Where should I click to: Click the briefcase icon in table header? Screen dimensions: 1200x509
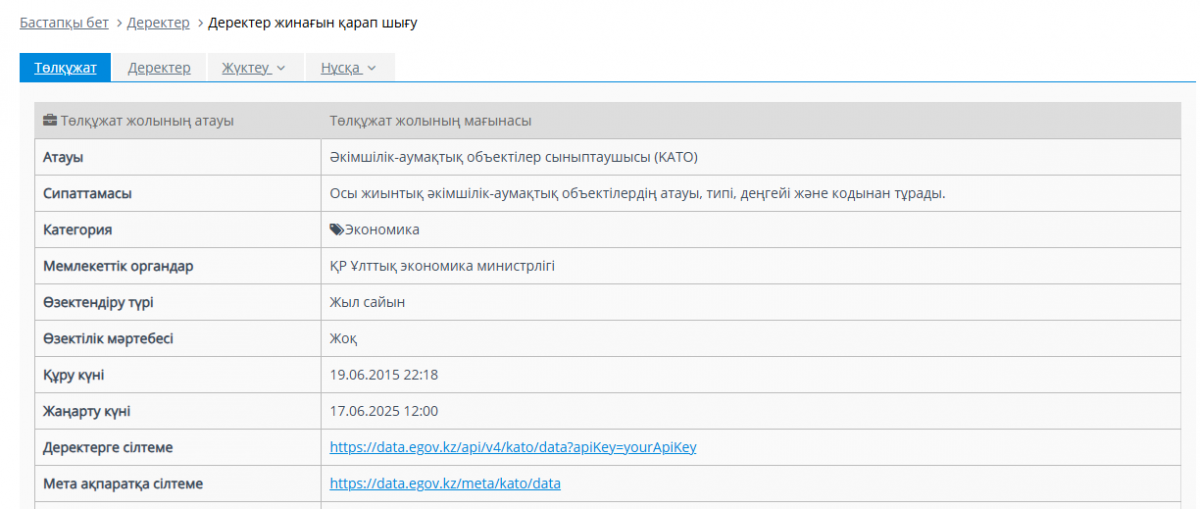[x=49, y=121]
